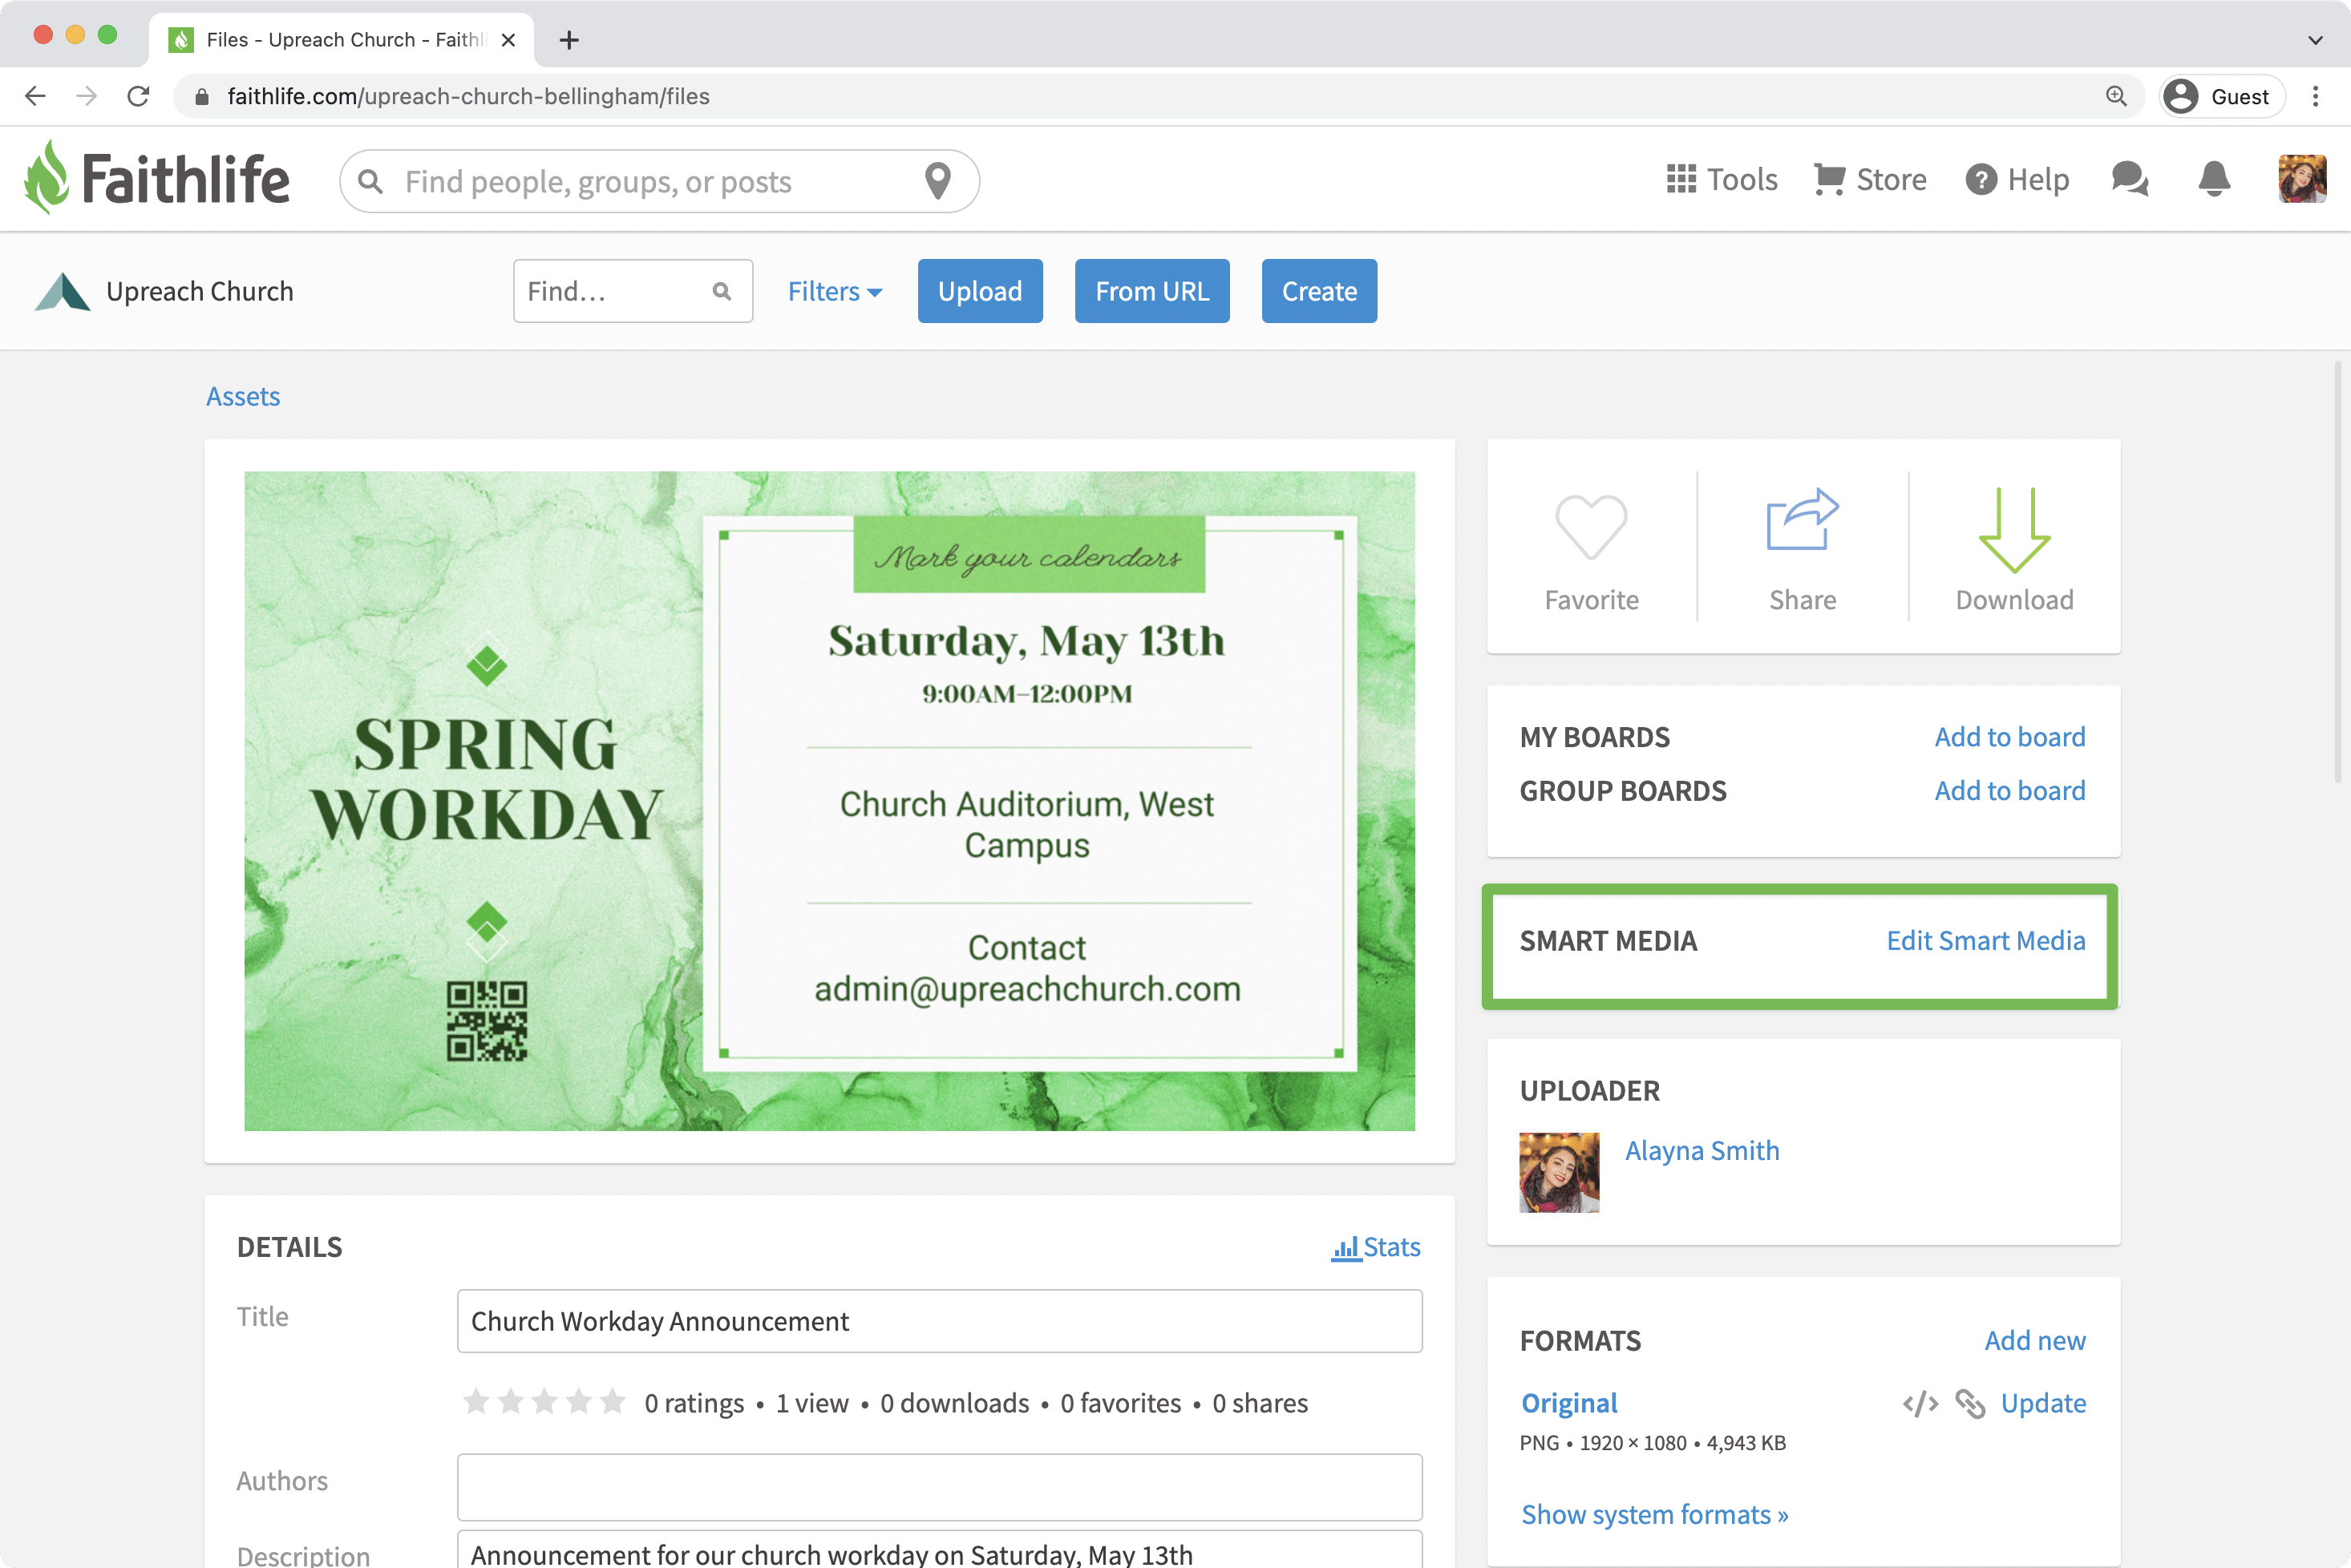Click the Spring Workday image preview
2351x1568 pixels.
pyautogui.click(x=829, y=801)
